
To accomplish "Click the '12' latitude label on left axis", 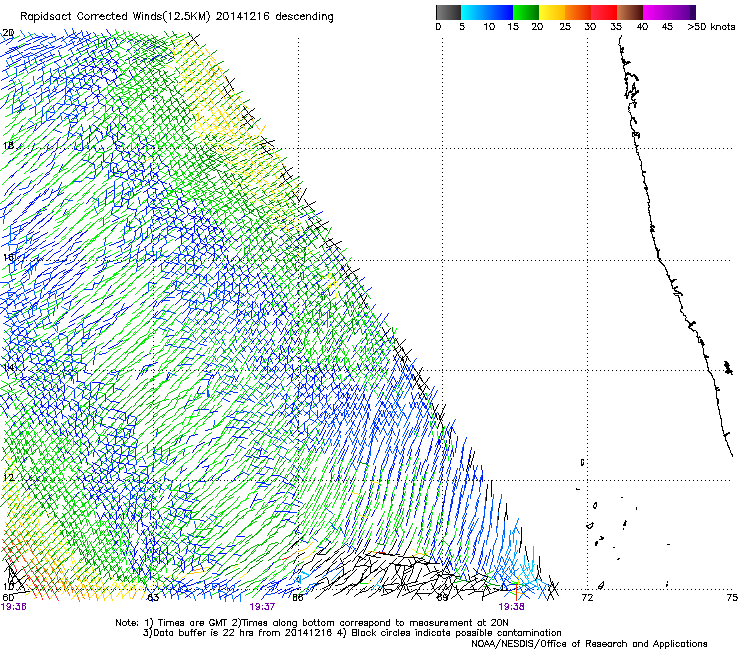I will [8, 477].
